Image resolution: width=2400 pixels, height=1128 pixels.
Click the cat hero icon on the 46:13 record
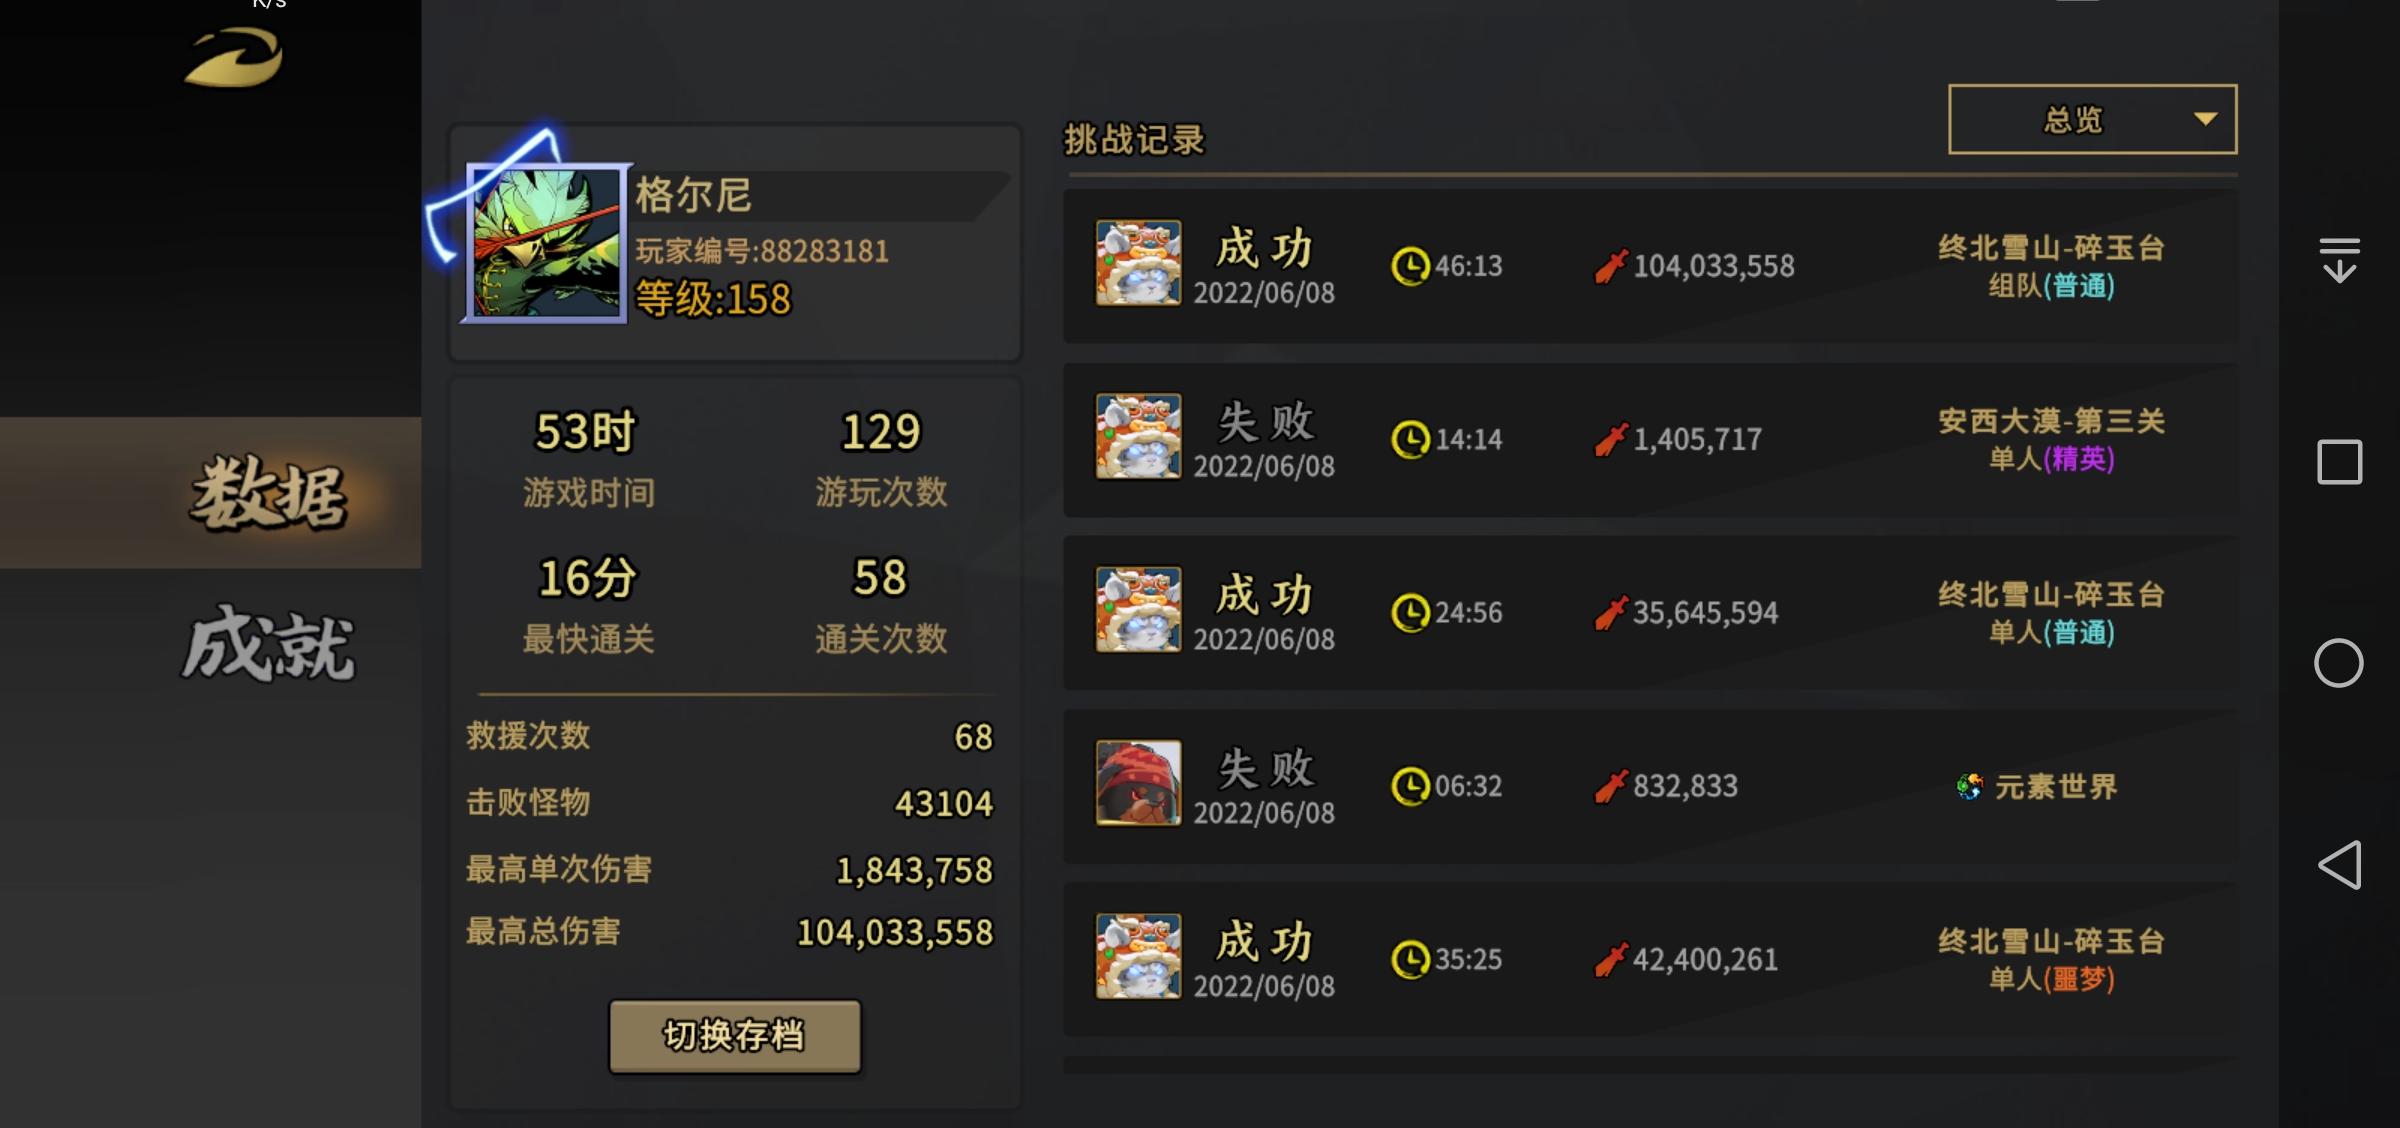1138,263
